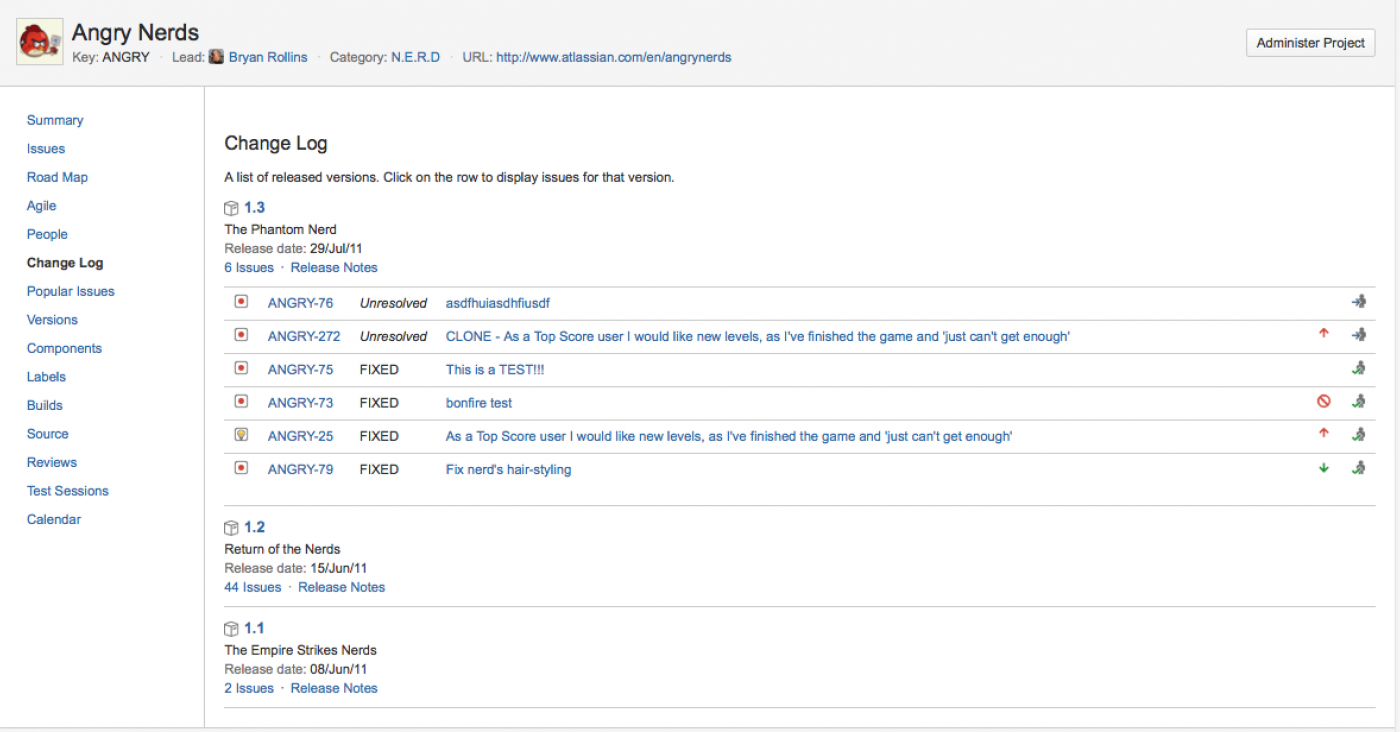The height and width of the screenshot is (732, 1400).
Task: Click the red priority arrow on ANGRY-272
Action: coord(1324,335)
